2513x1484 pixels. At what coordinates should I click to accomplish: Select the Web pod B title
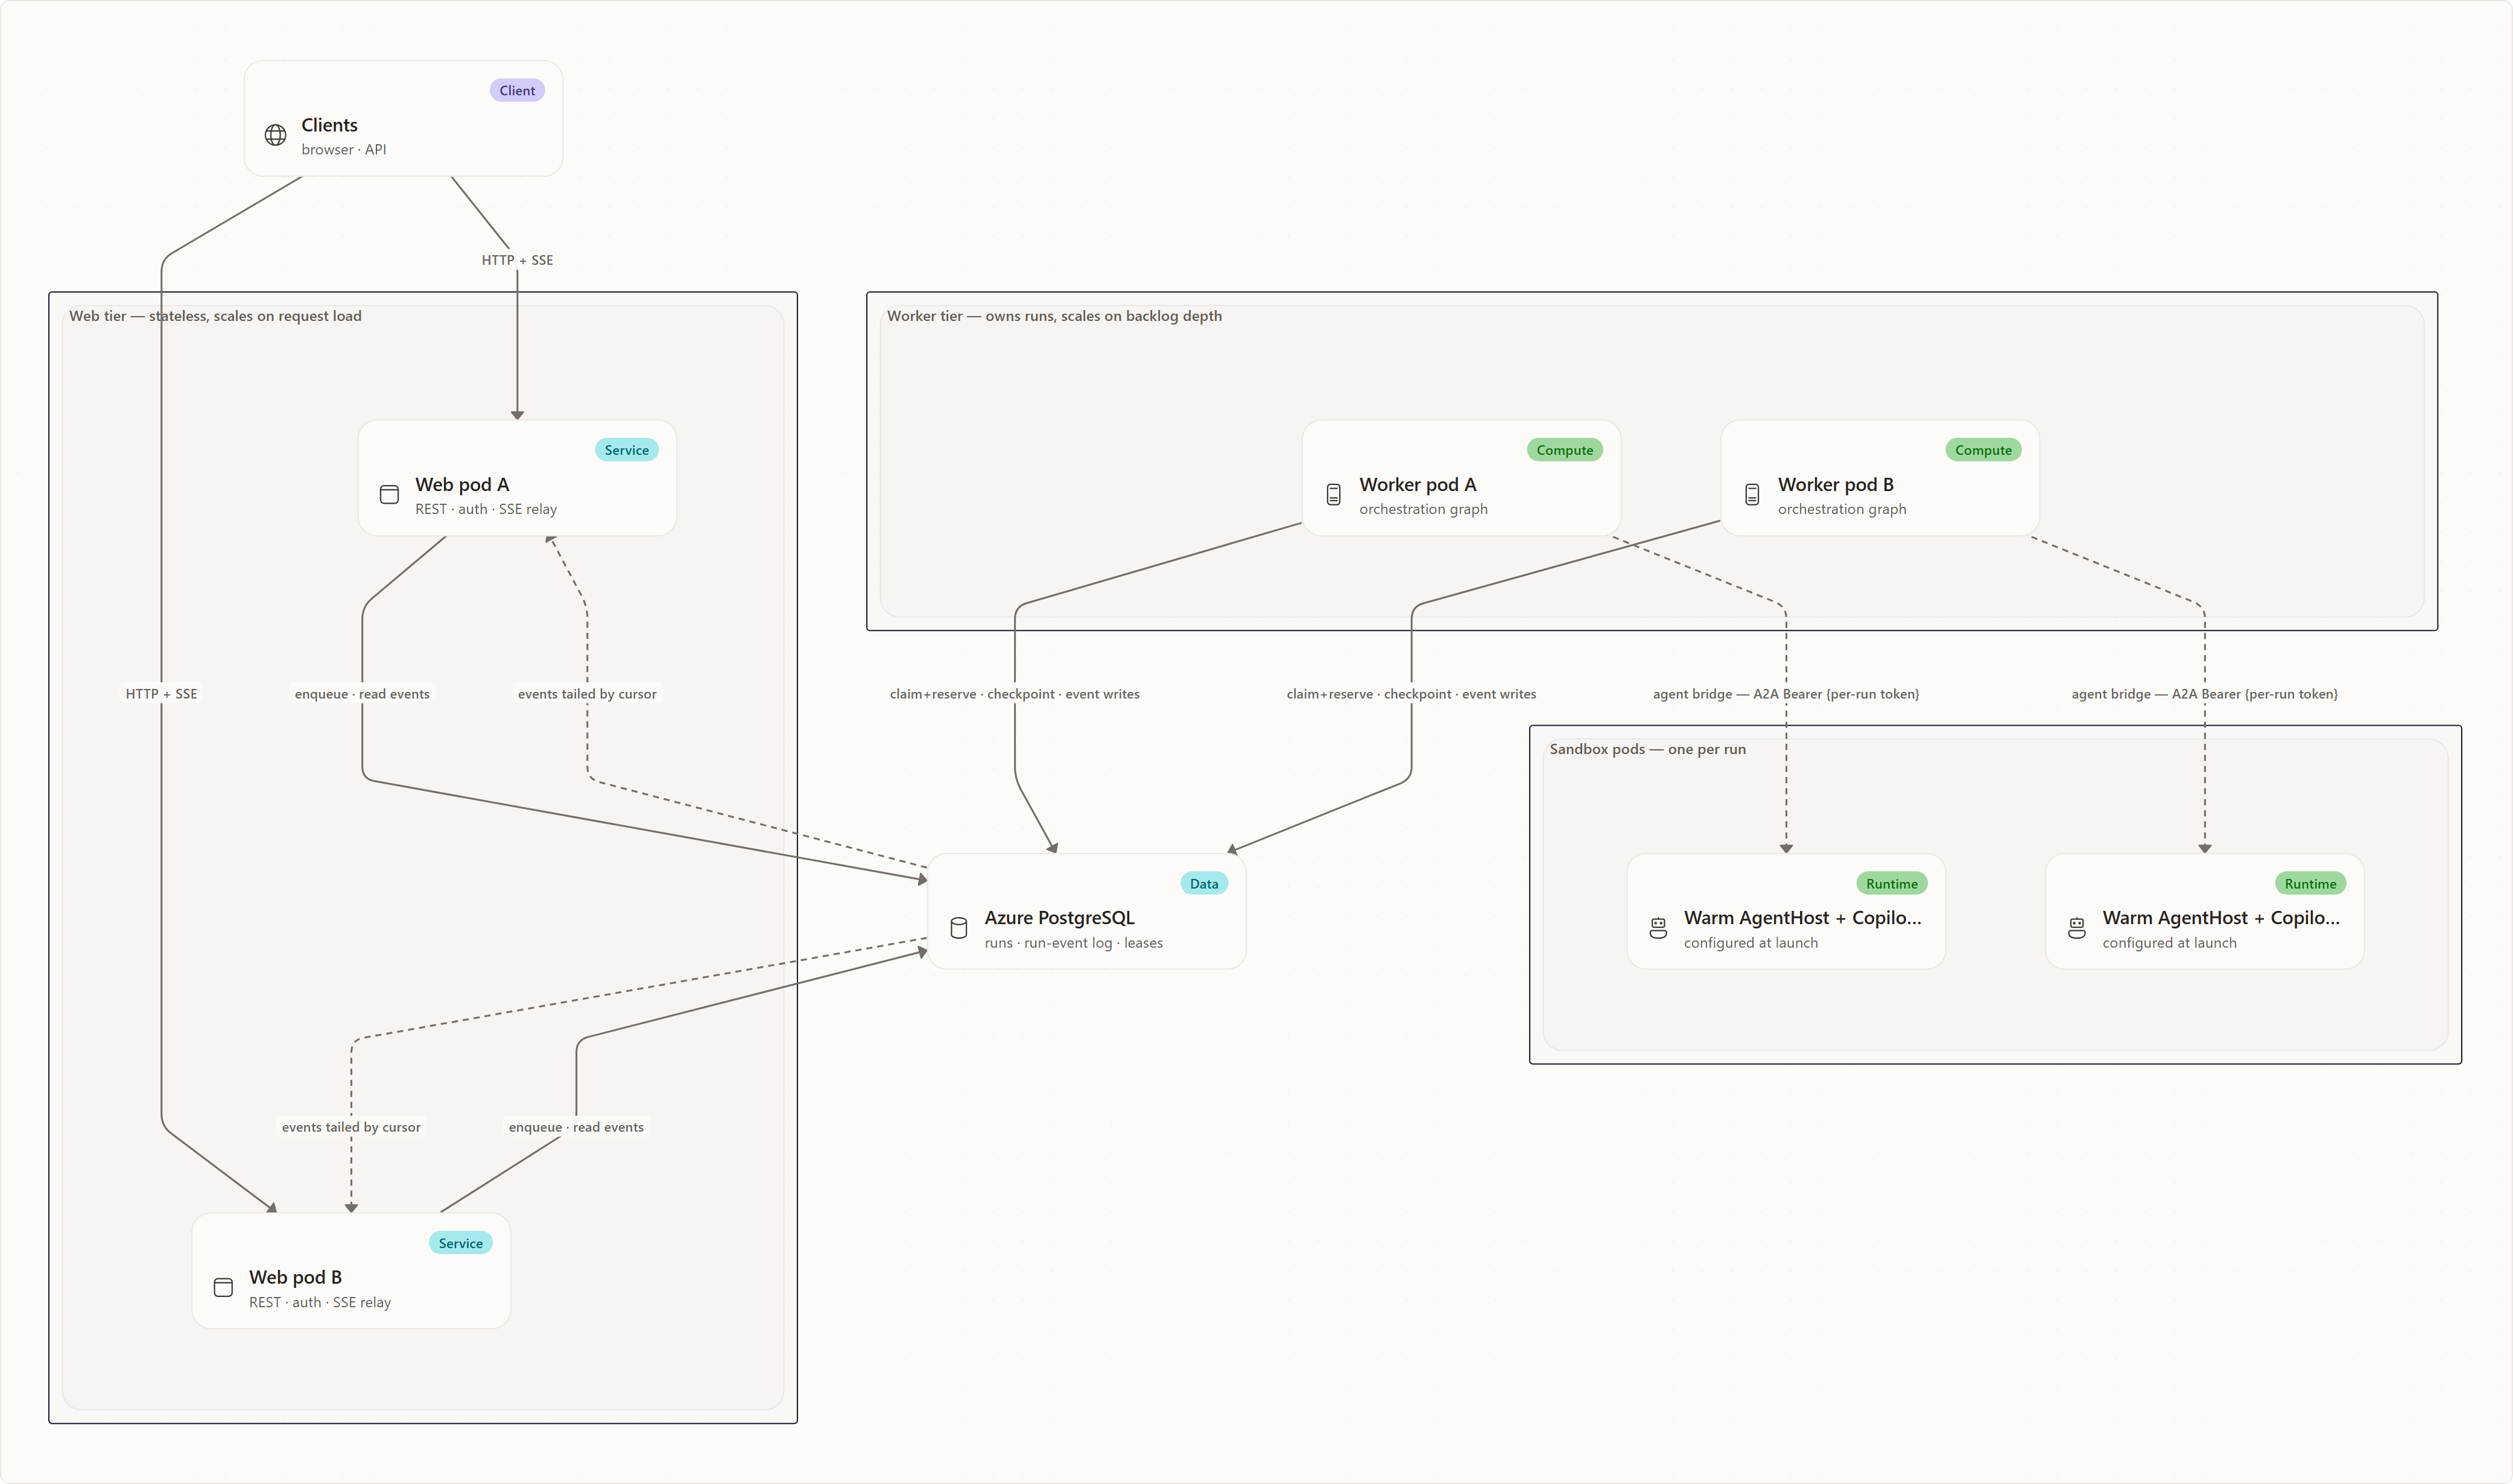tap(295, 1277)
